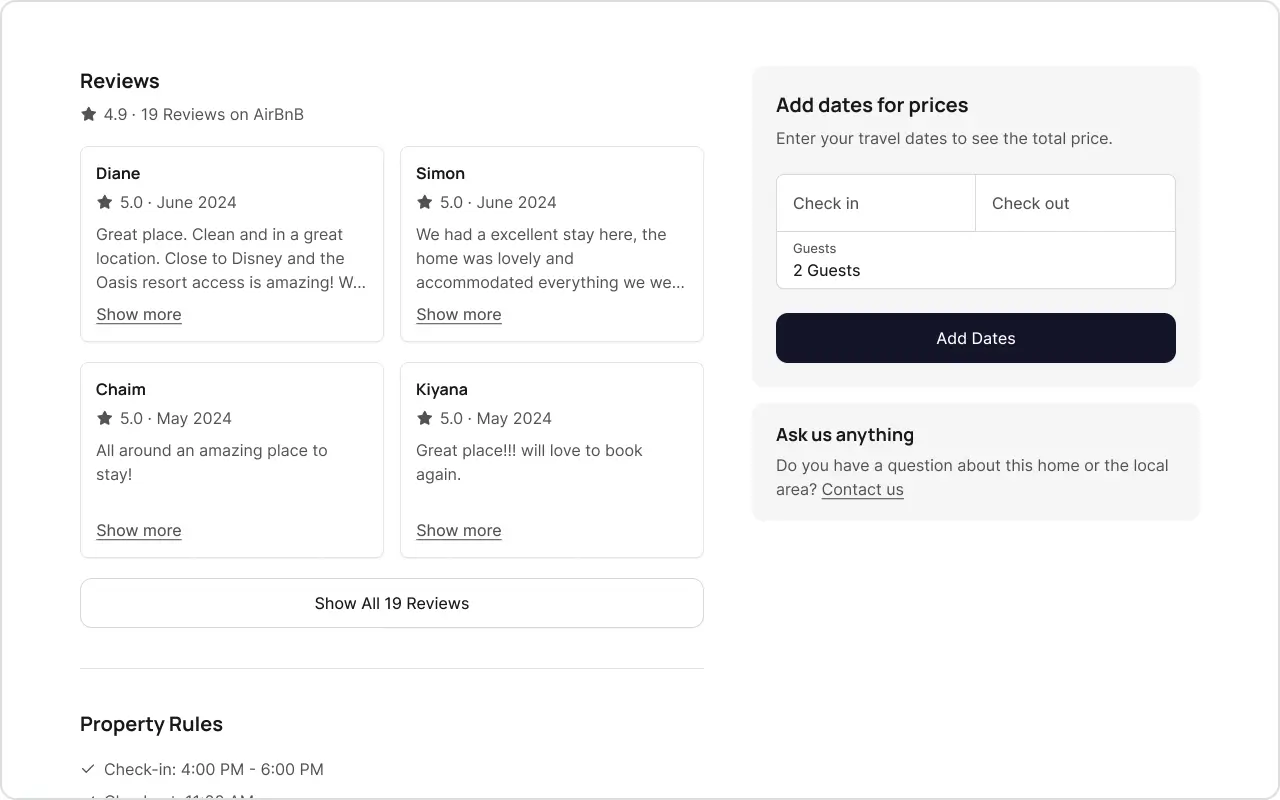The width and height of the screenshot is (1280, 800).
Task: Open the Guests selector showing 2 Guests
Action: tap(975, 260)
